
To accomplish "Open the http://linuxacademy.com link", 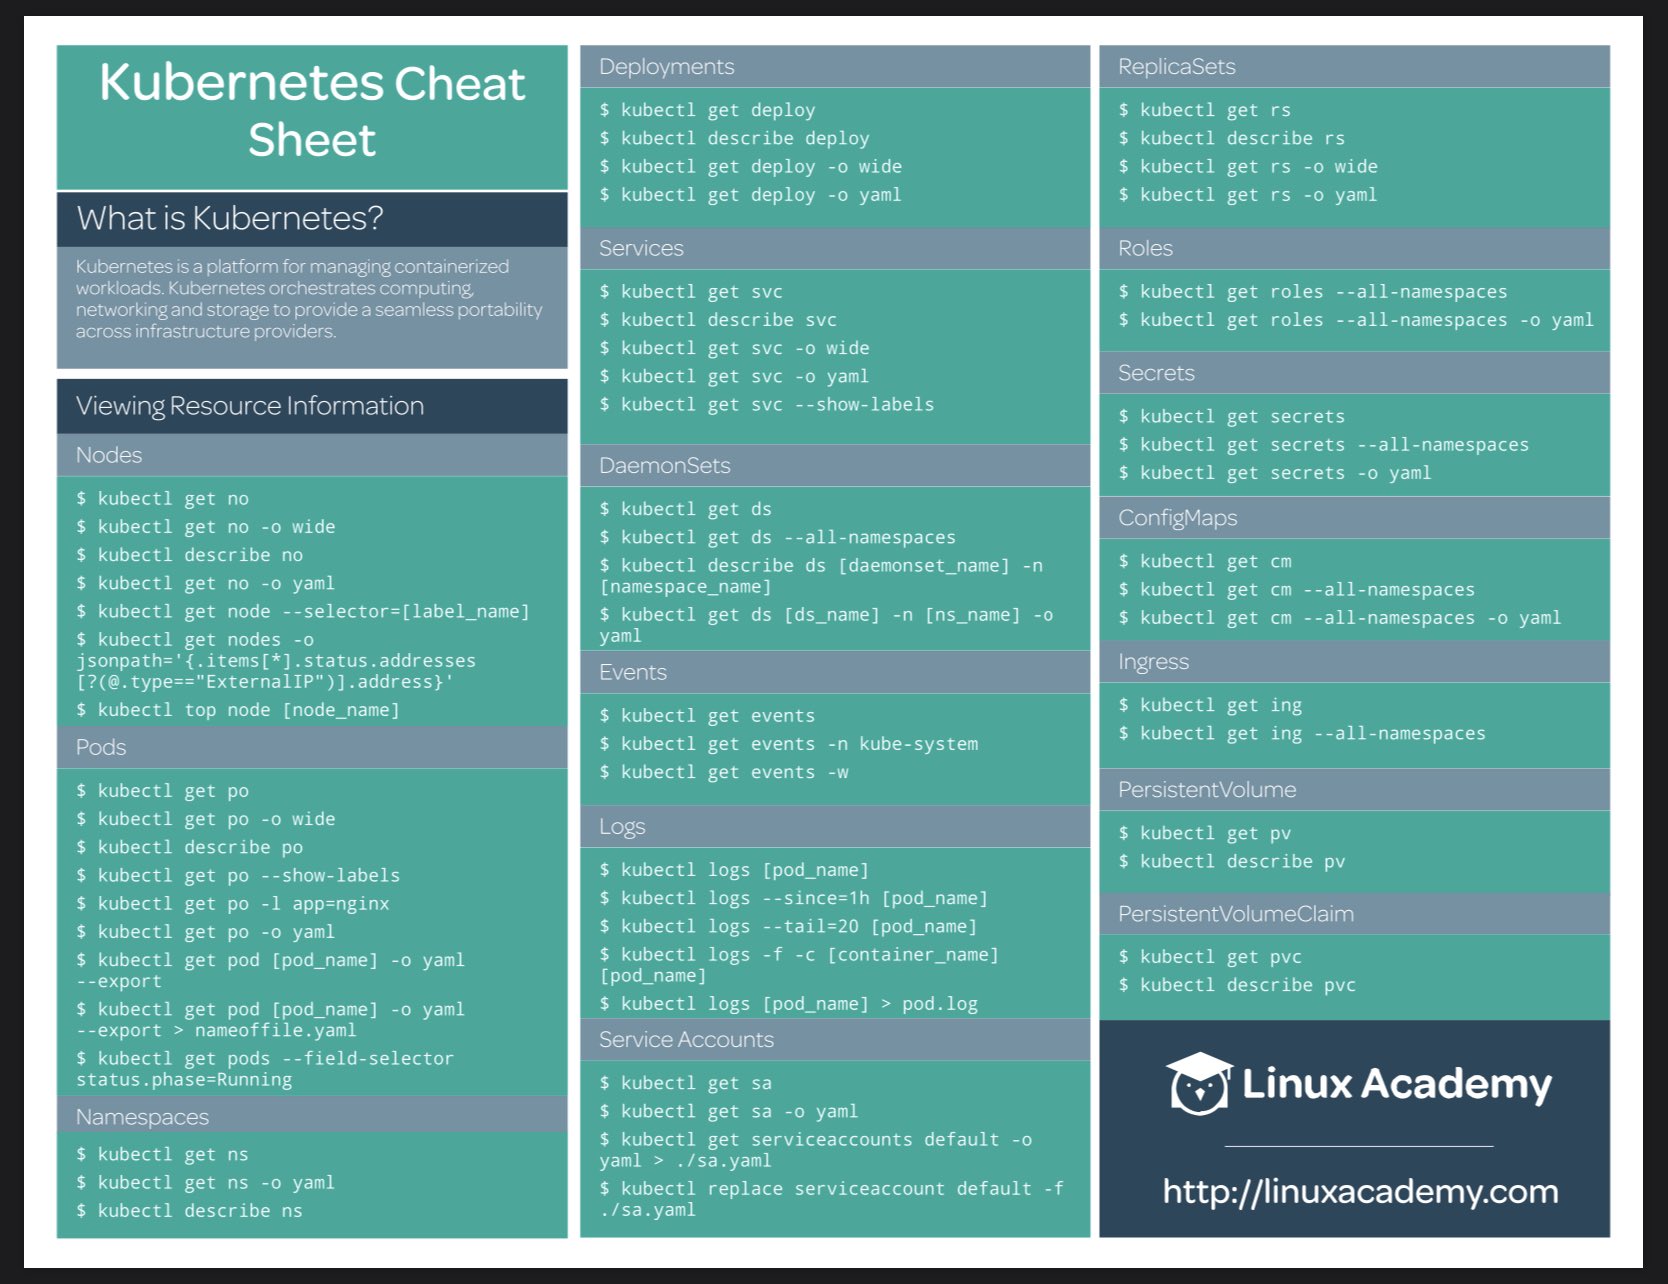I will tap(1360, 1192).
